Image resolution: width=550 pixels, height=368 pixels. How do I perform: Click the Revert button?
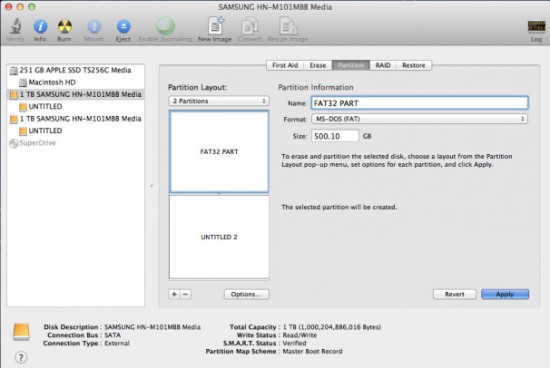455,294
